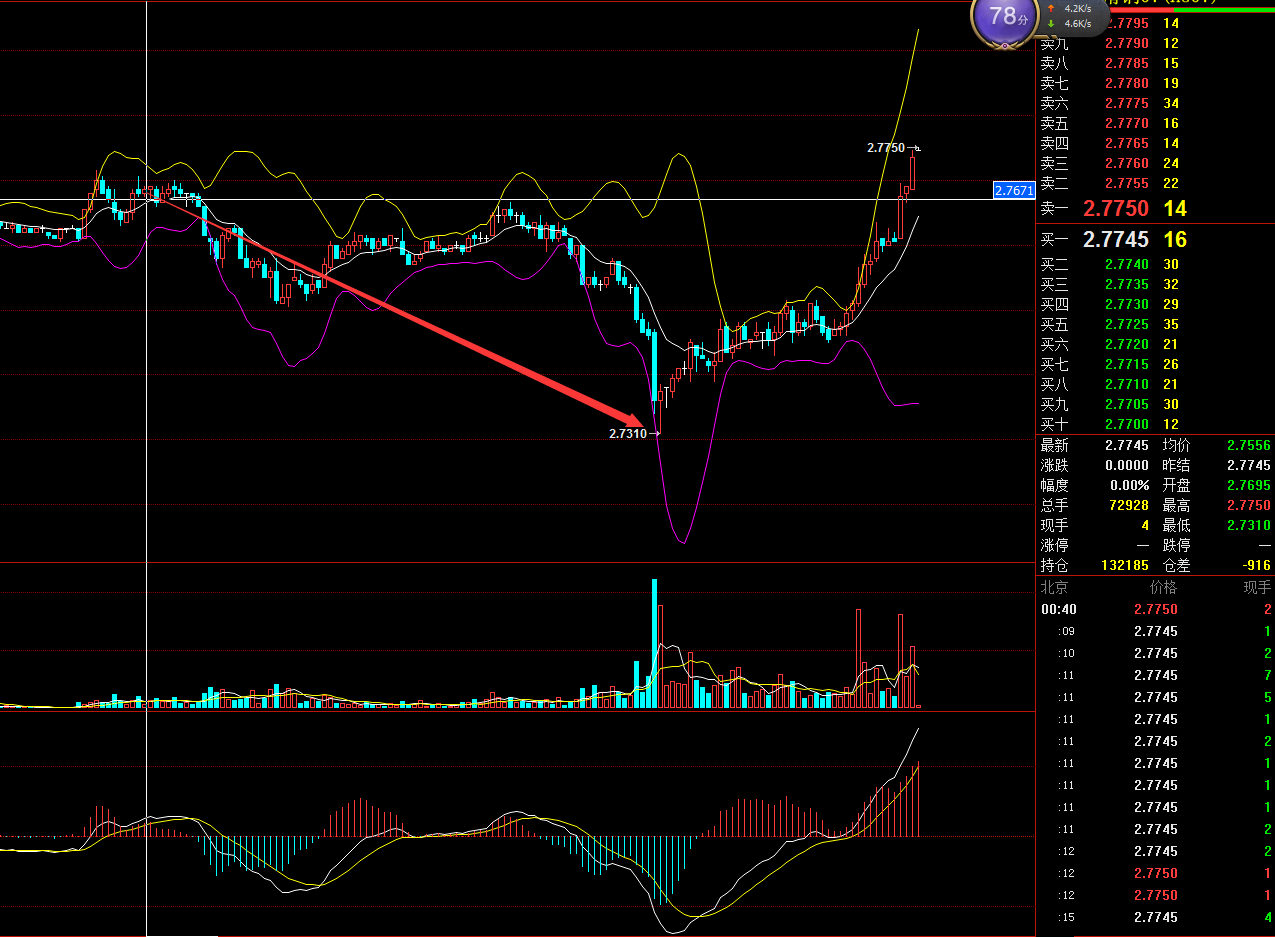Click the 最新 latest price field

pyautogui.click(x=1095, y=445)
